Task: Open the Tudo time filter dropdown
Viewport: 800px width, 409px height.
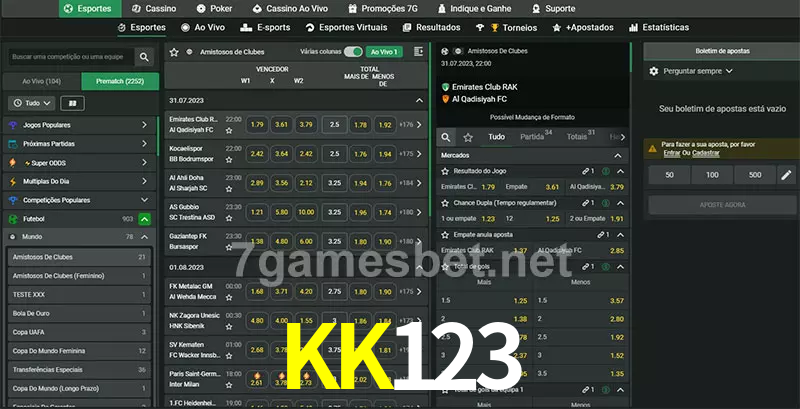Action: coord(32,104)
